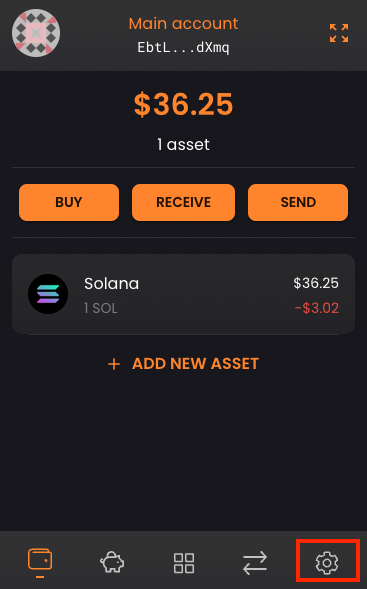The width and height of the screenshot is (367, 589).
Task: Copy wallet address EbtL...dXmq
Action: (183, 47)
